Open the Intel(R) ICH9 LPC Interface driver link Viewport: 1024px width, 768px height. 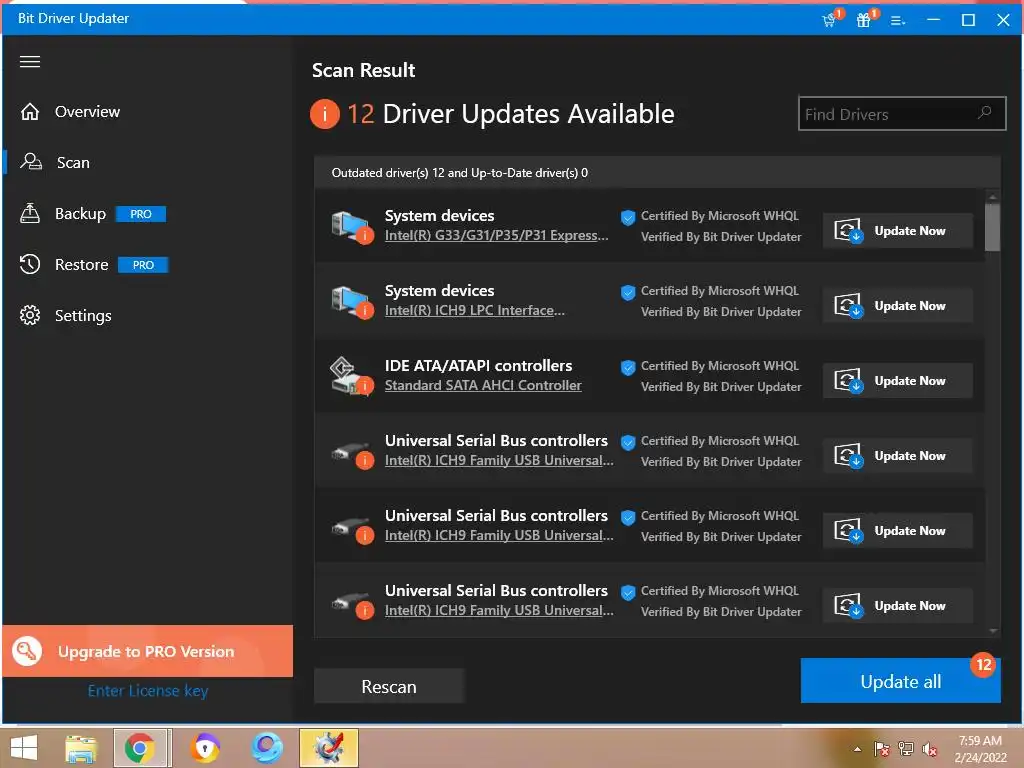pos(475,311)
